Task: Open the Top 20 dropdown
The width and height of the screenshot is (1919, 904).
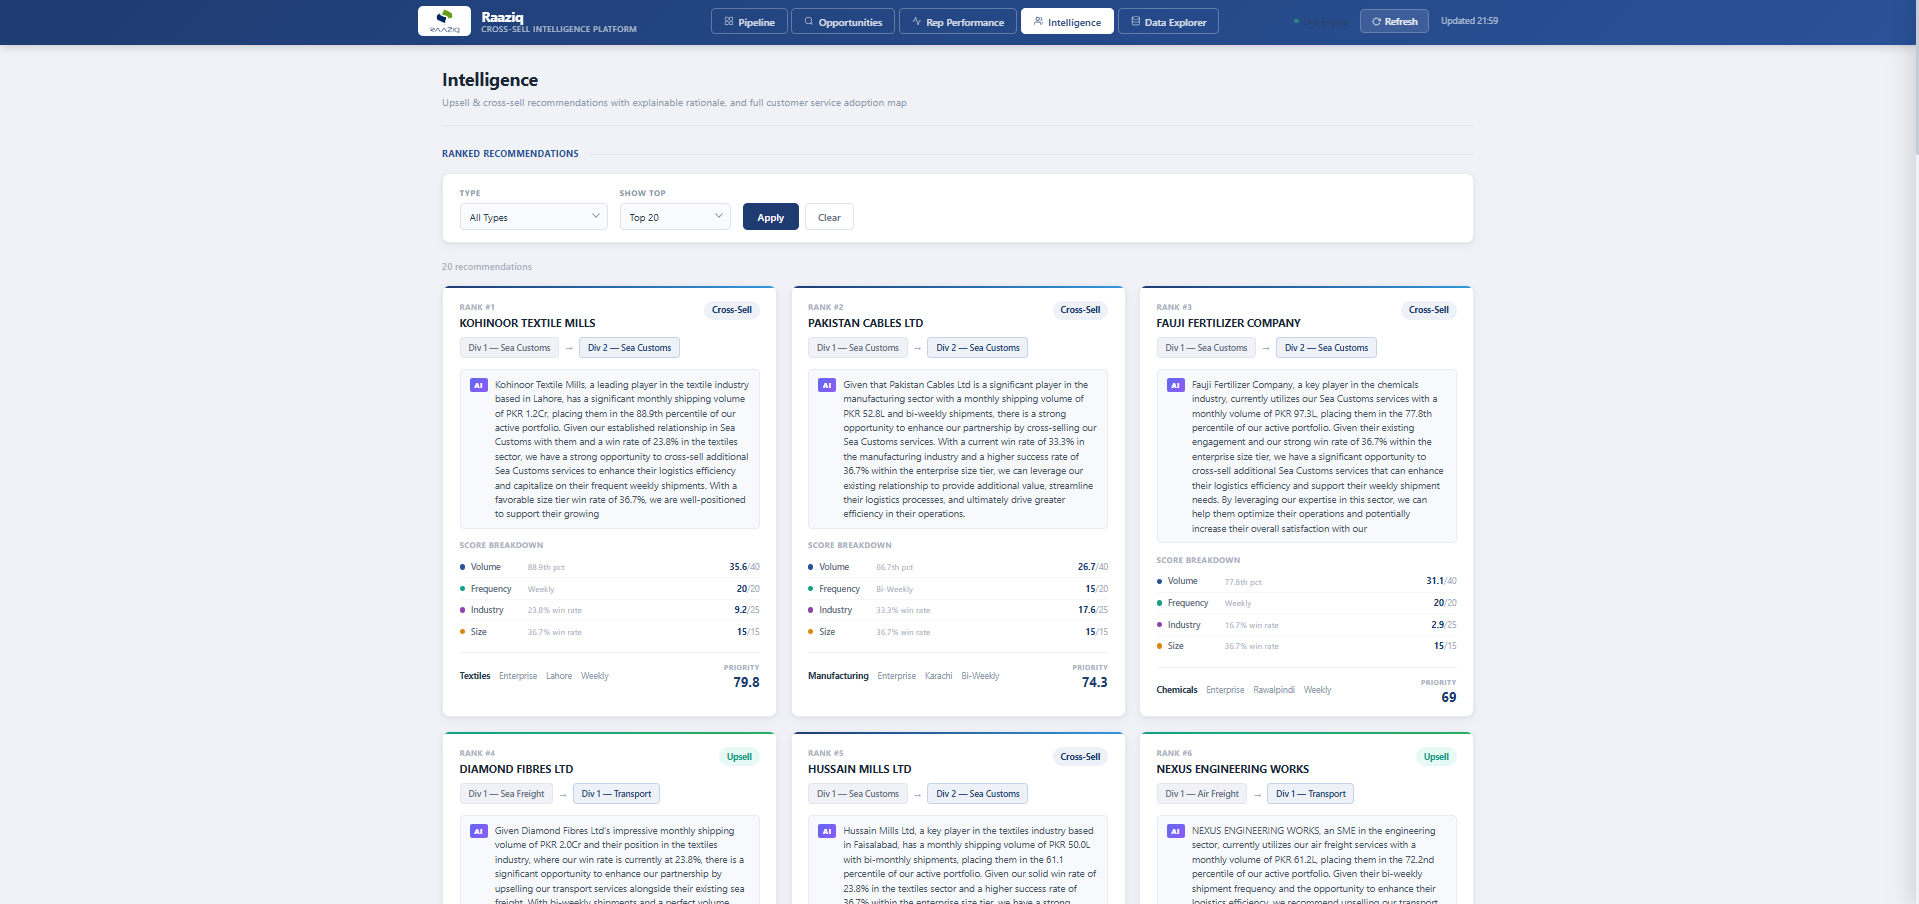Action: (x=675, y=217)
